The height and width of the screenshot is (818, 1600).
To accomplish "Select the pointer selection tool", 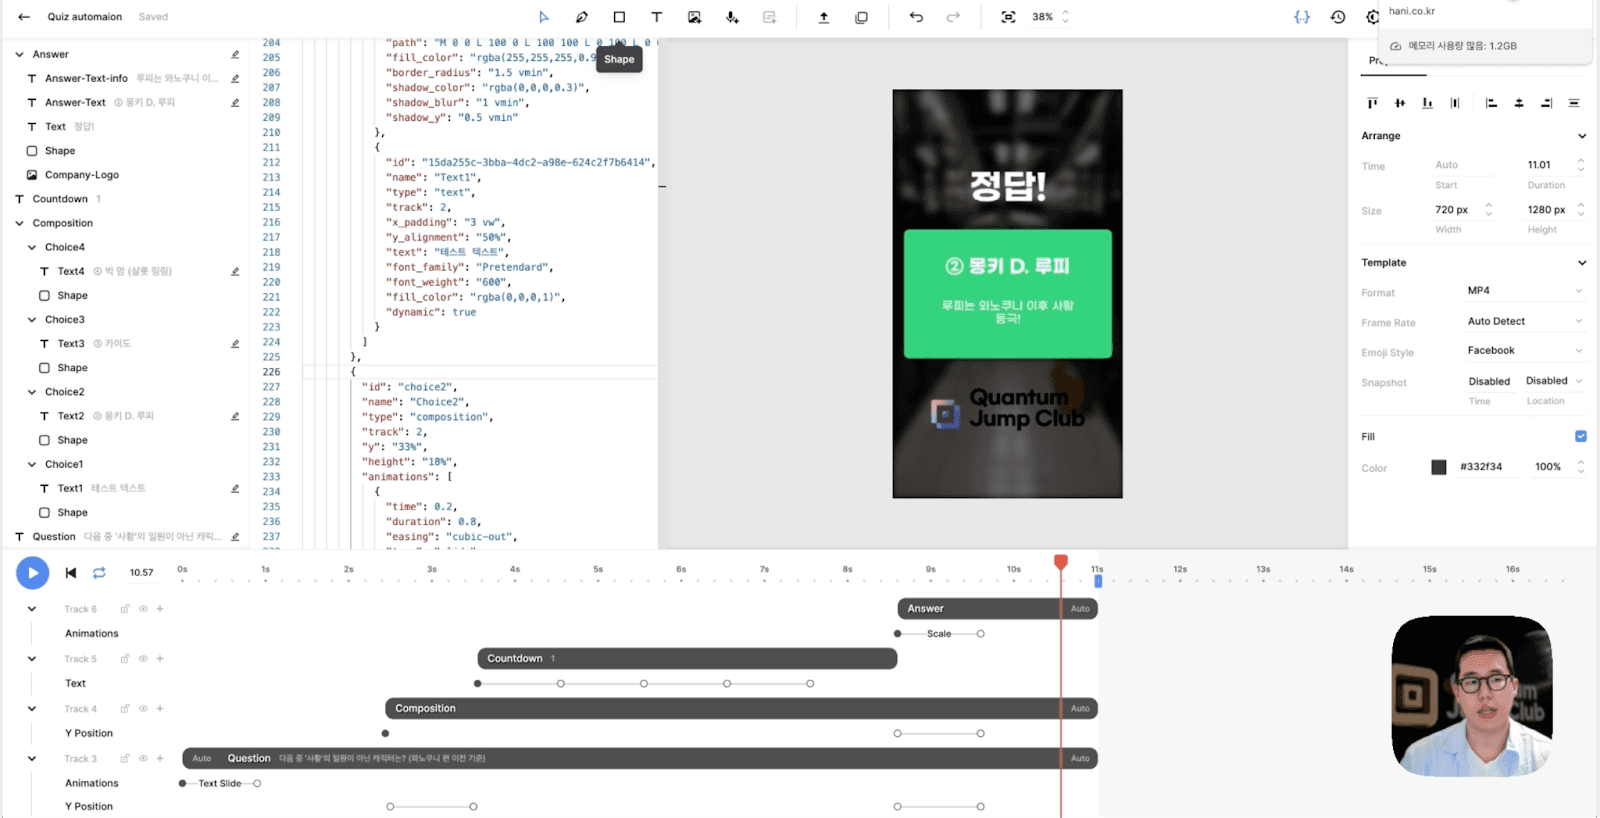I will [544, 17].
